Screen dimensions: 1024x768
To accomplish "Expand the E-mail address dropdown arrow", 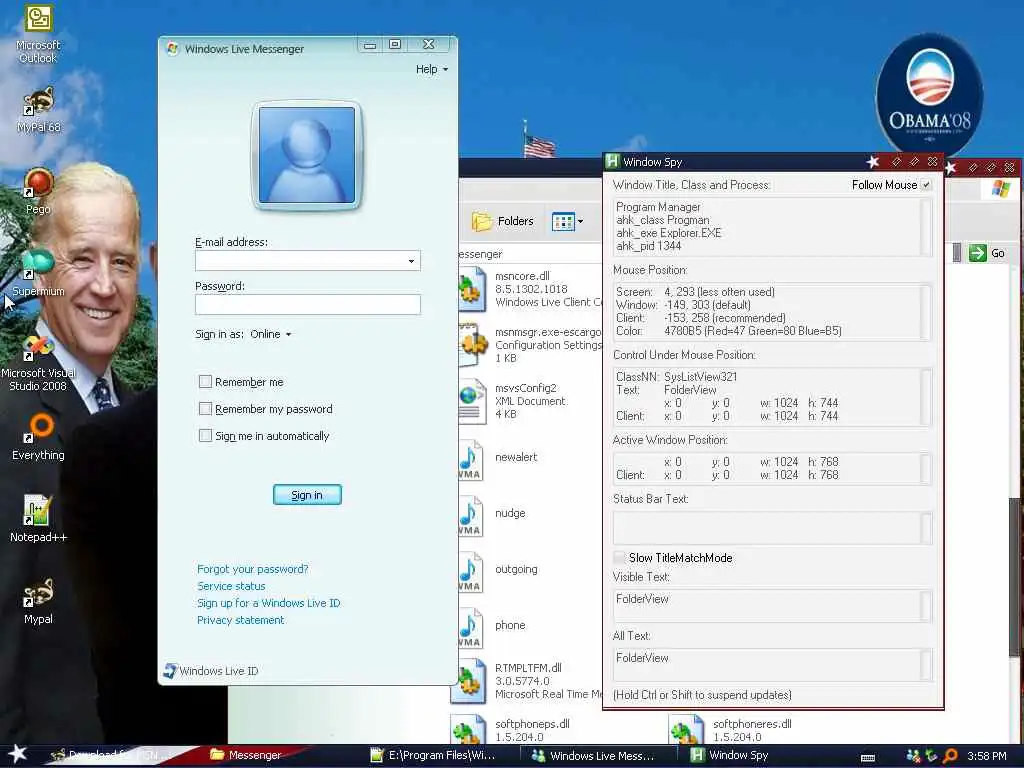I will [411, 261].
